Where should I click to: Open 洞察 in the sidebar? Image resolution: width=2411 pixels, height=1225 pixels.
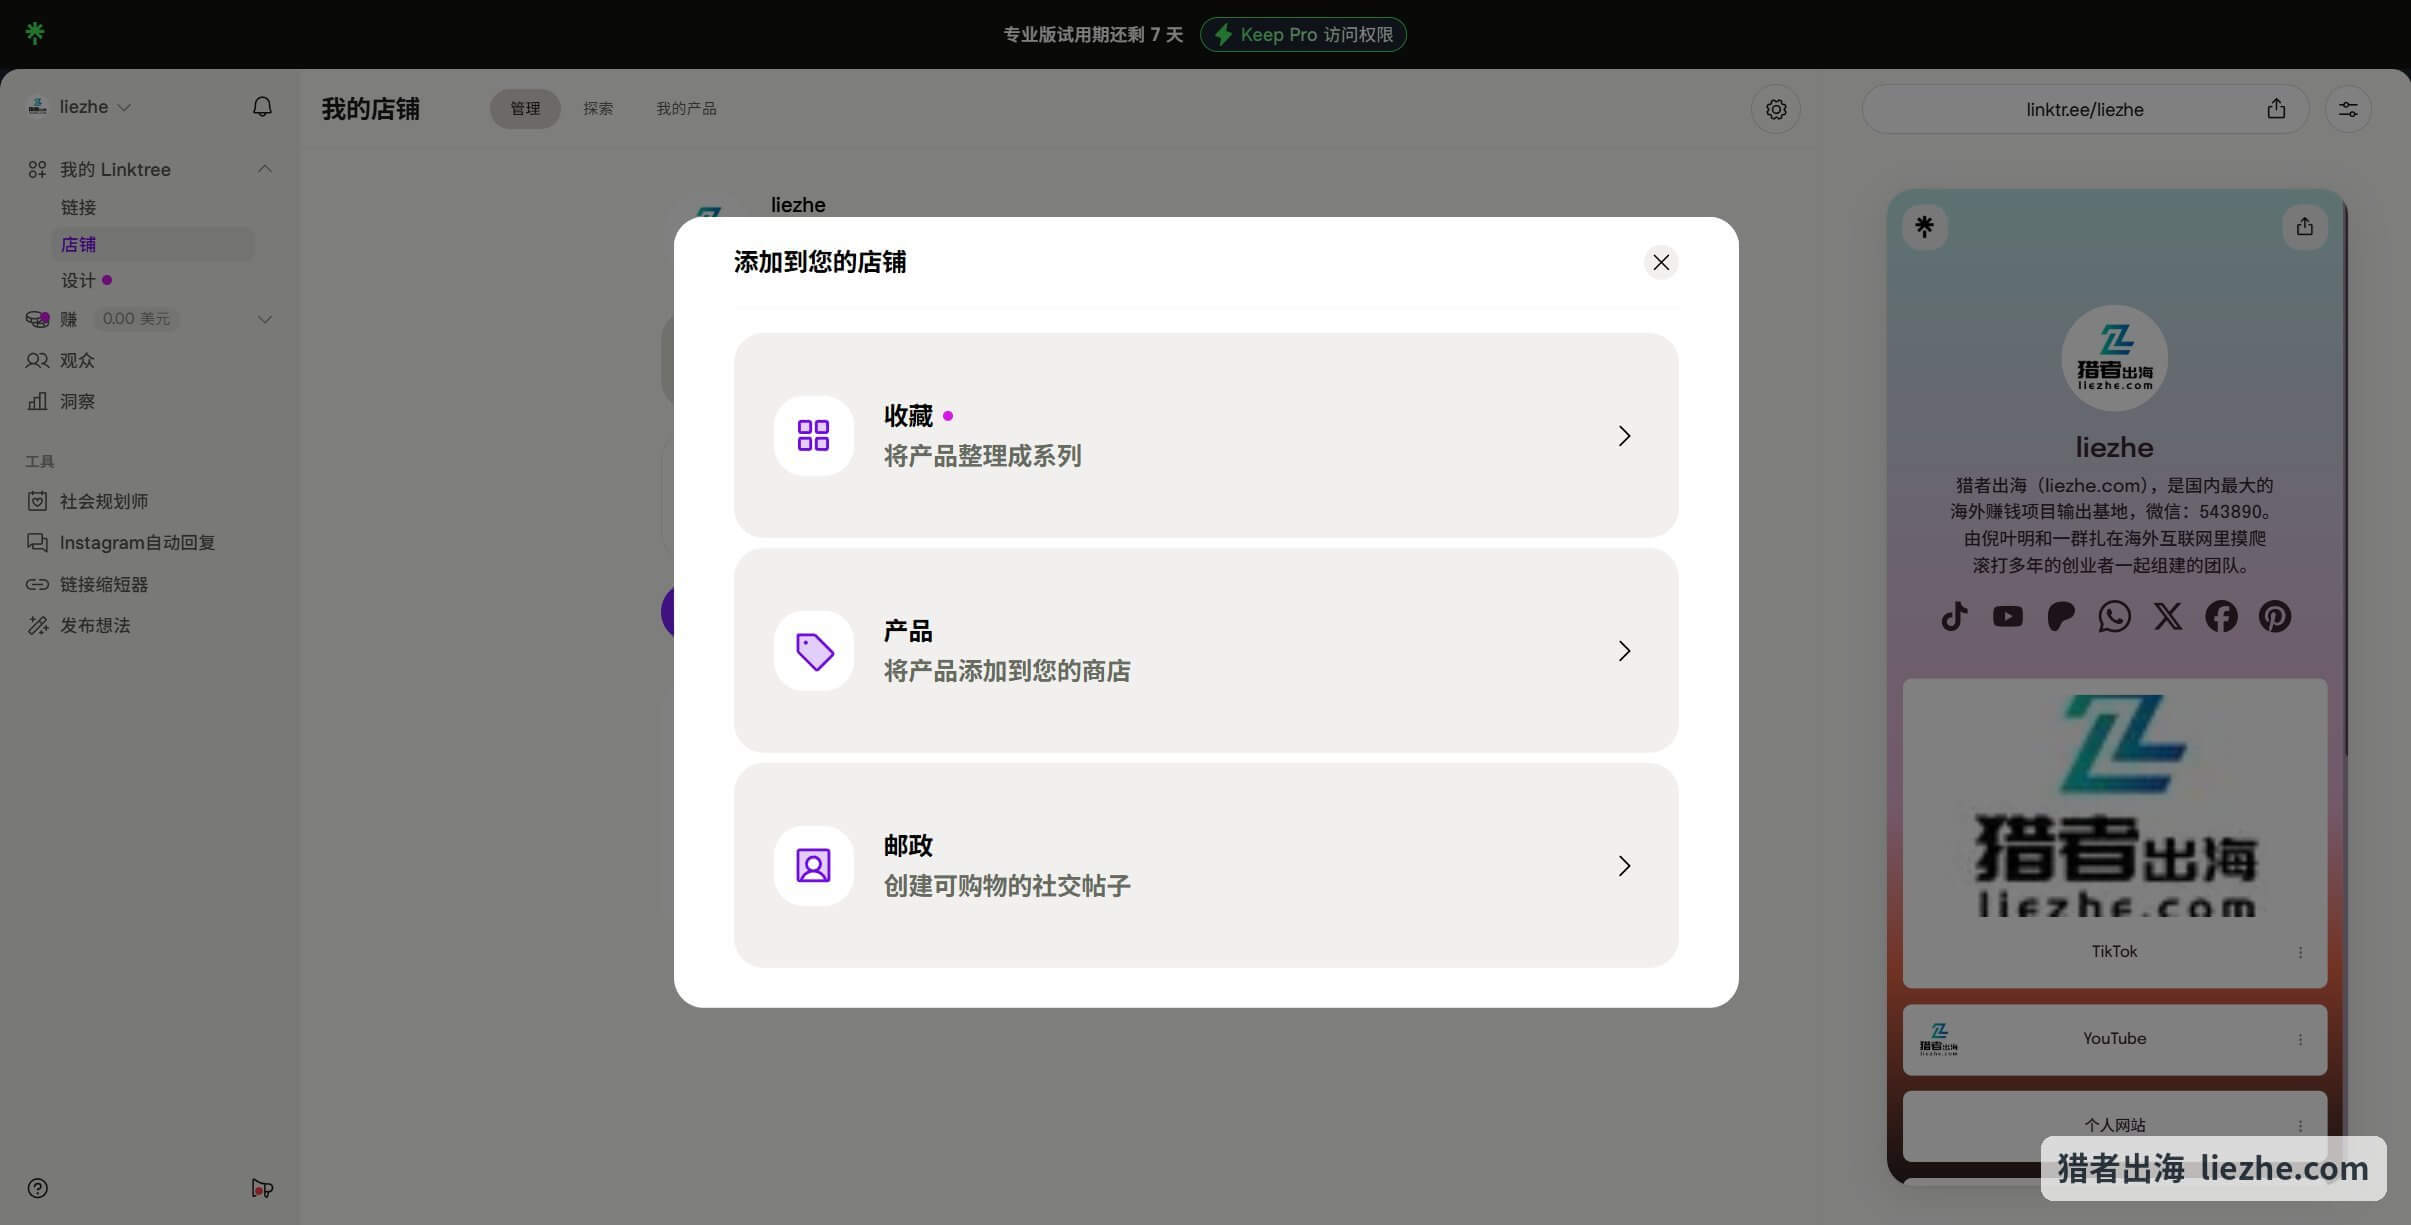[x=76, y=402]
